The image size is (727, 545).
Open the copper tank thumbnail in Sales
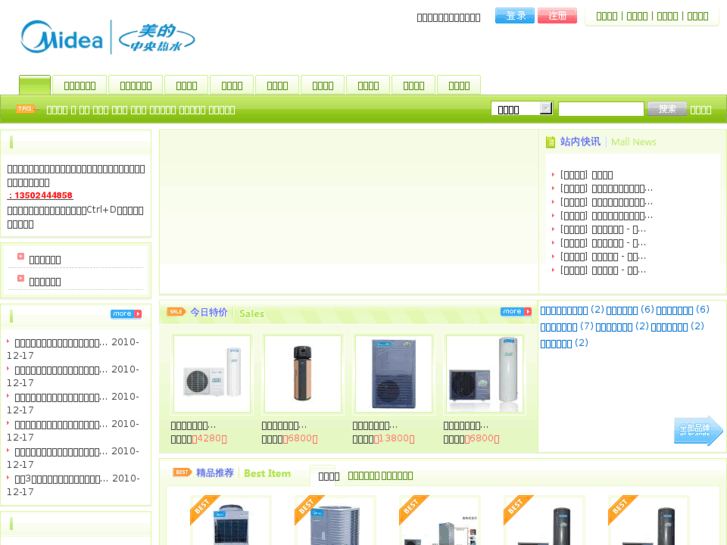pyautogui.click(x=303, y=373)
